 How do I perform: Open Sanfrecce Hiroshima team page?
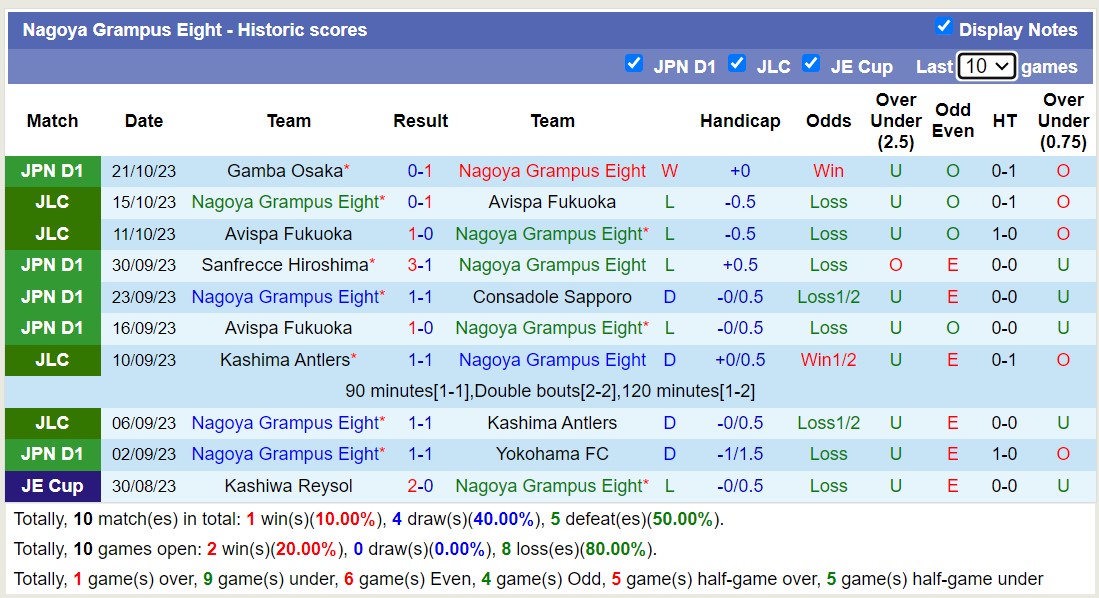pos(285,265)
